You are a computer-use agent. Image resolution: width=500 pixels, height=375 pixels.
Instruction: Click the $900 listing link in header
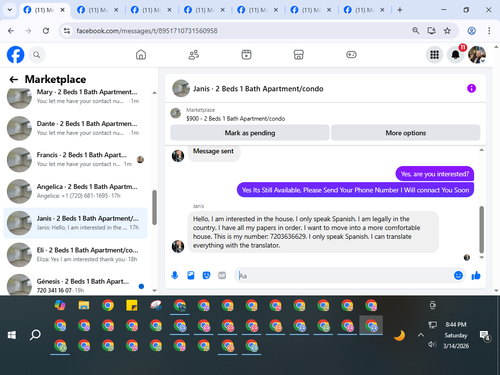[x=235, y=119]
